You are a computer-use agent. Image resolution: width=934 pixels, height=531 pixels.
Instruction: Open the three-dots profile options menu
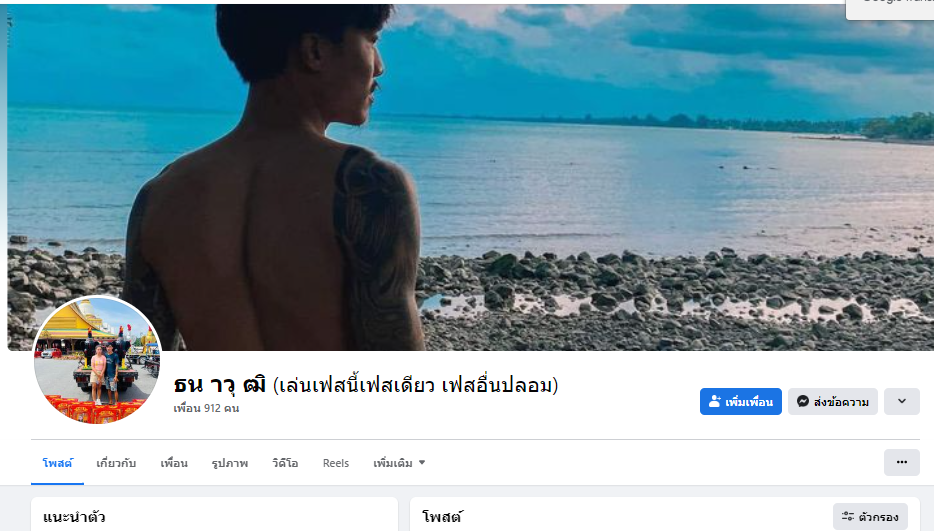pyautogui.click(x=901, y=462)
